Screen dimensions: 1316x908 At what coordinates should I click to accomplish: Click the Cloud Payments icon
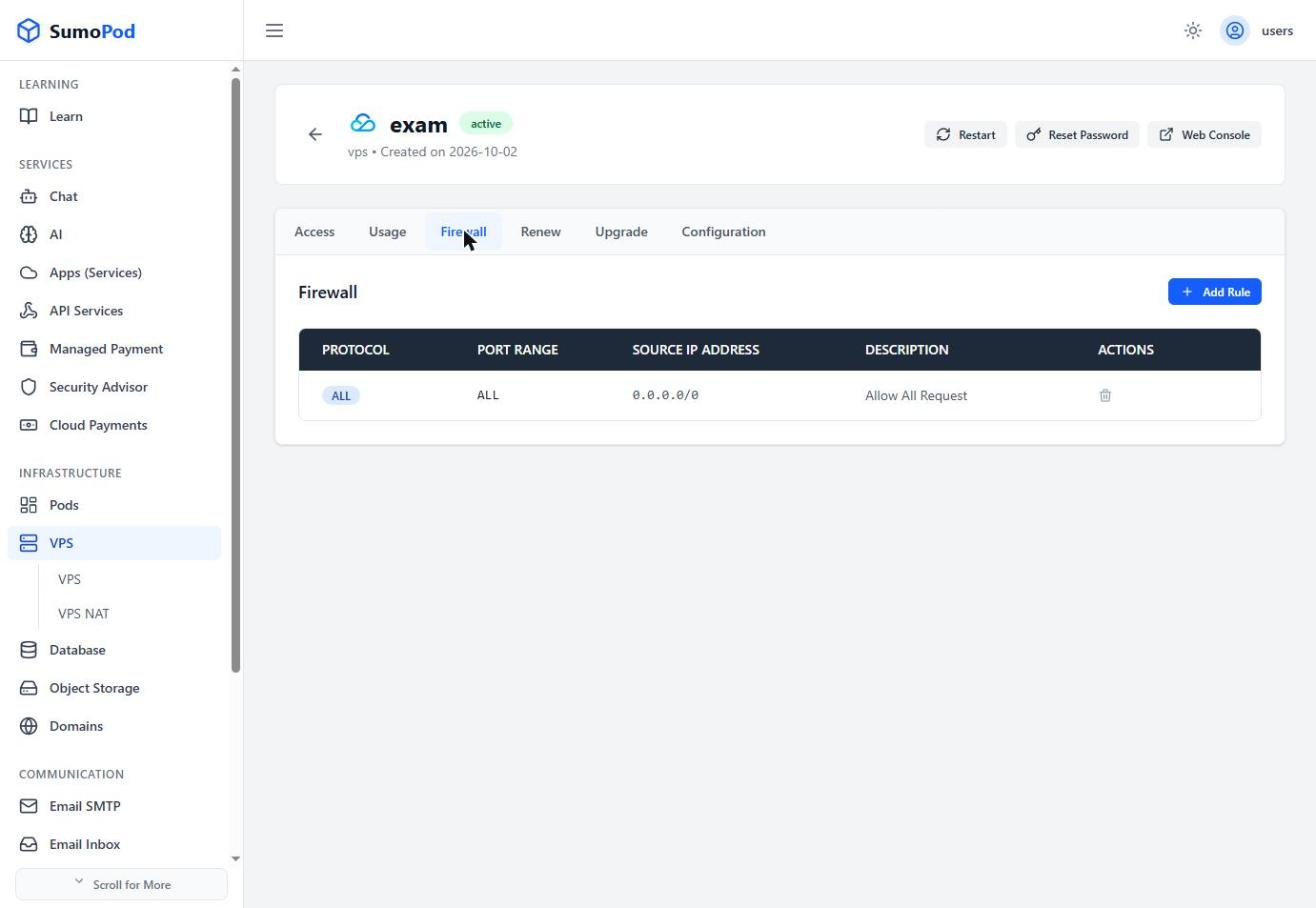coord(29,425)
